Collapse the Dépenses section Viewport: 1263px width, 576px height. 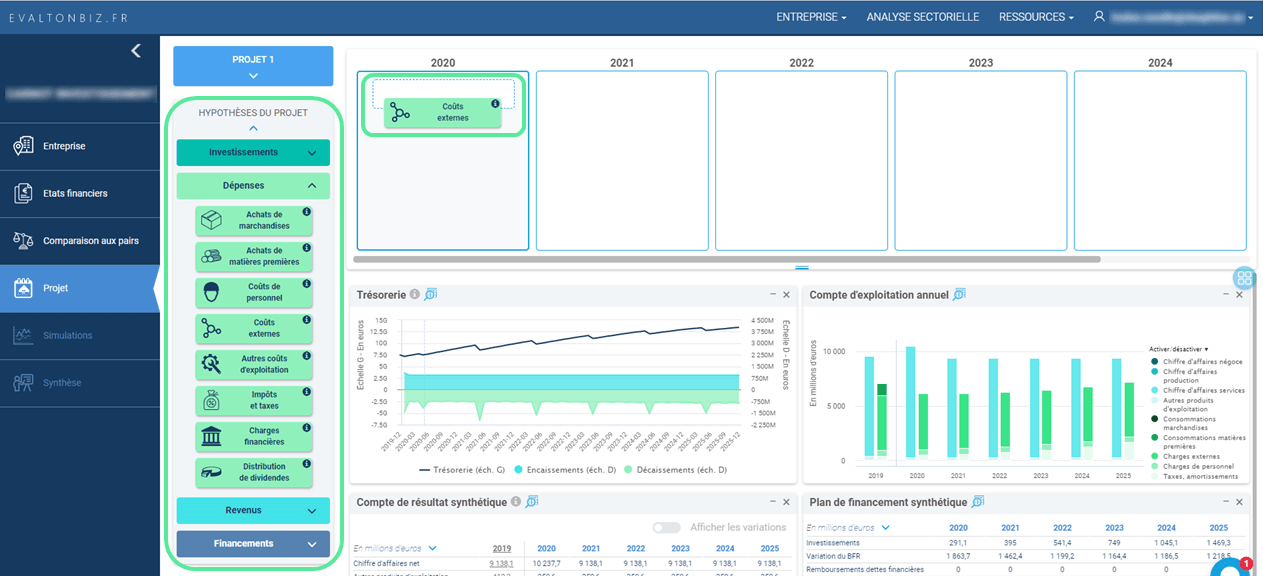click(253, 186)
